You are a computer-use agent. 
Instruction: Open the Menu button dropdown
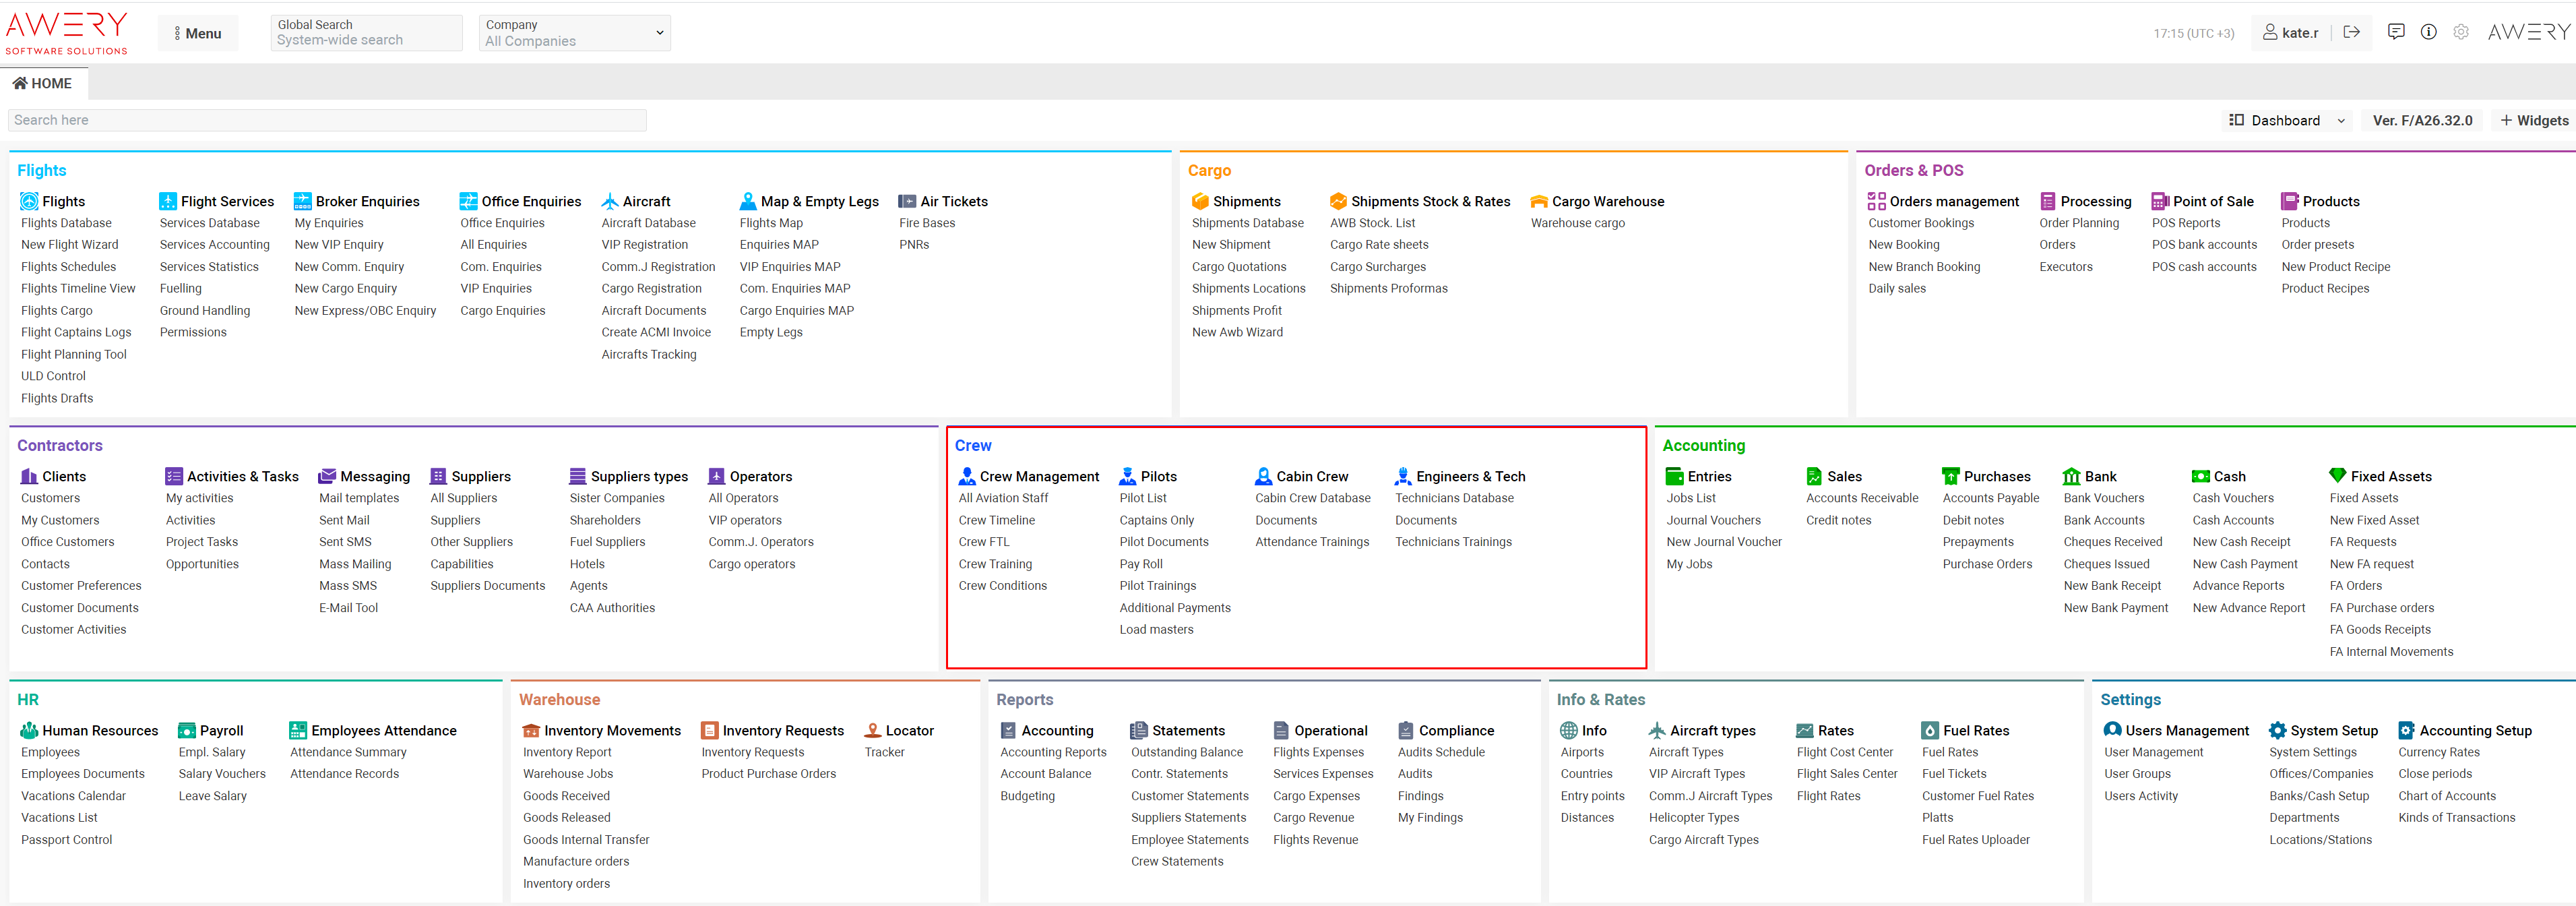pyautogui.click(x=198, y=33)
